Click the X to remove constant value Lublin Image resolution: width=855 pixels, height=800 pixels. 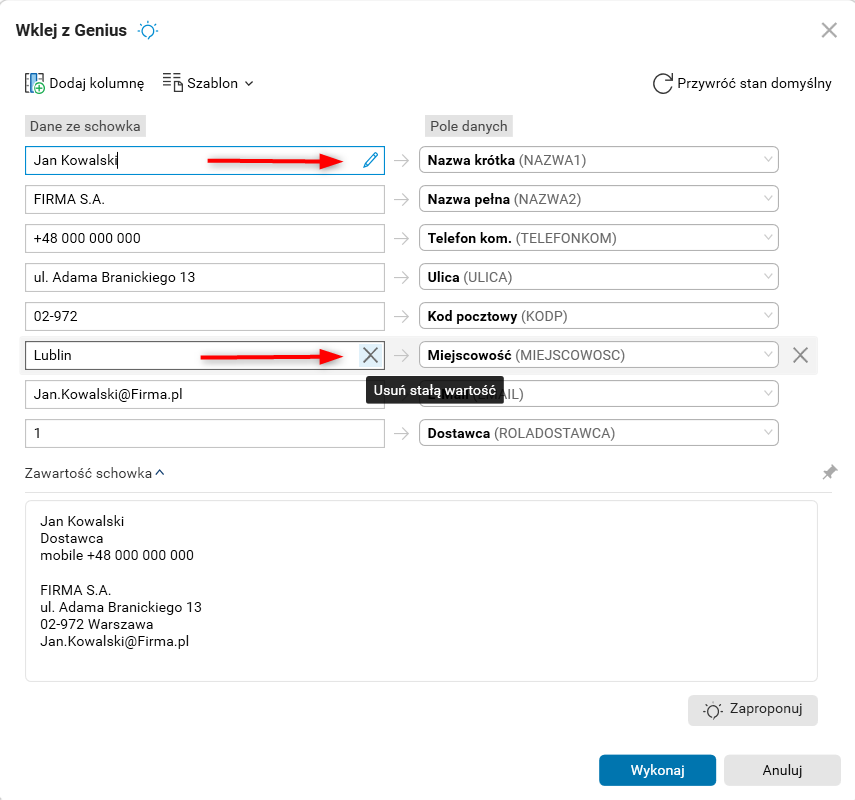coord(370,354)
